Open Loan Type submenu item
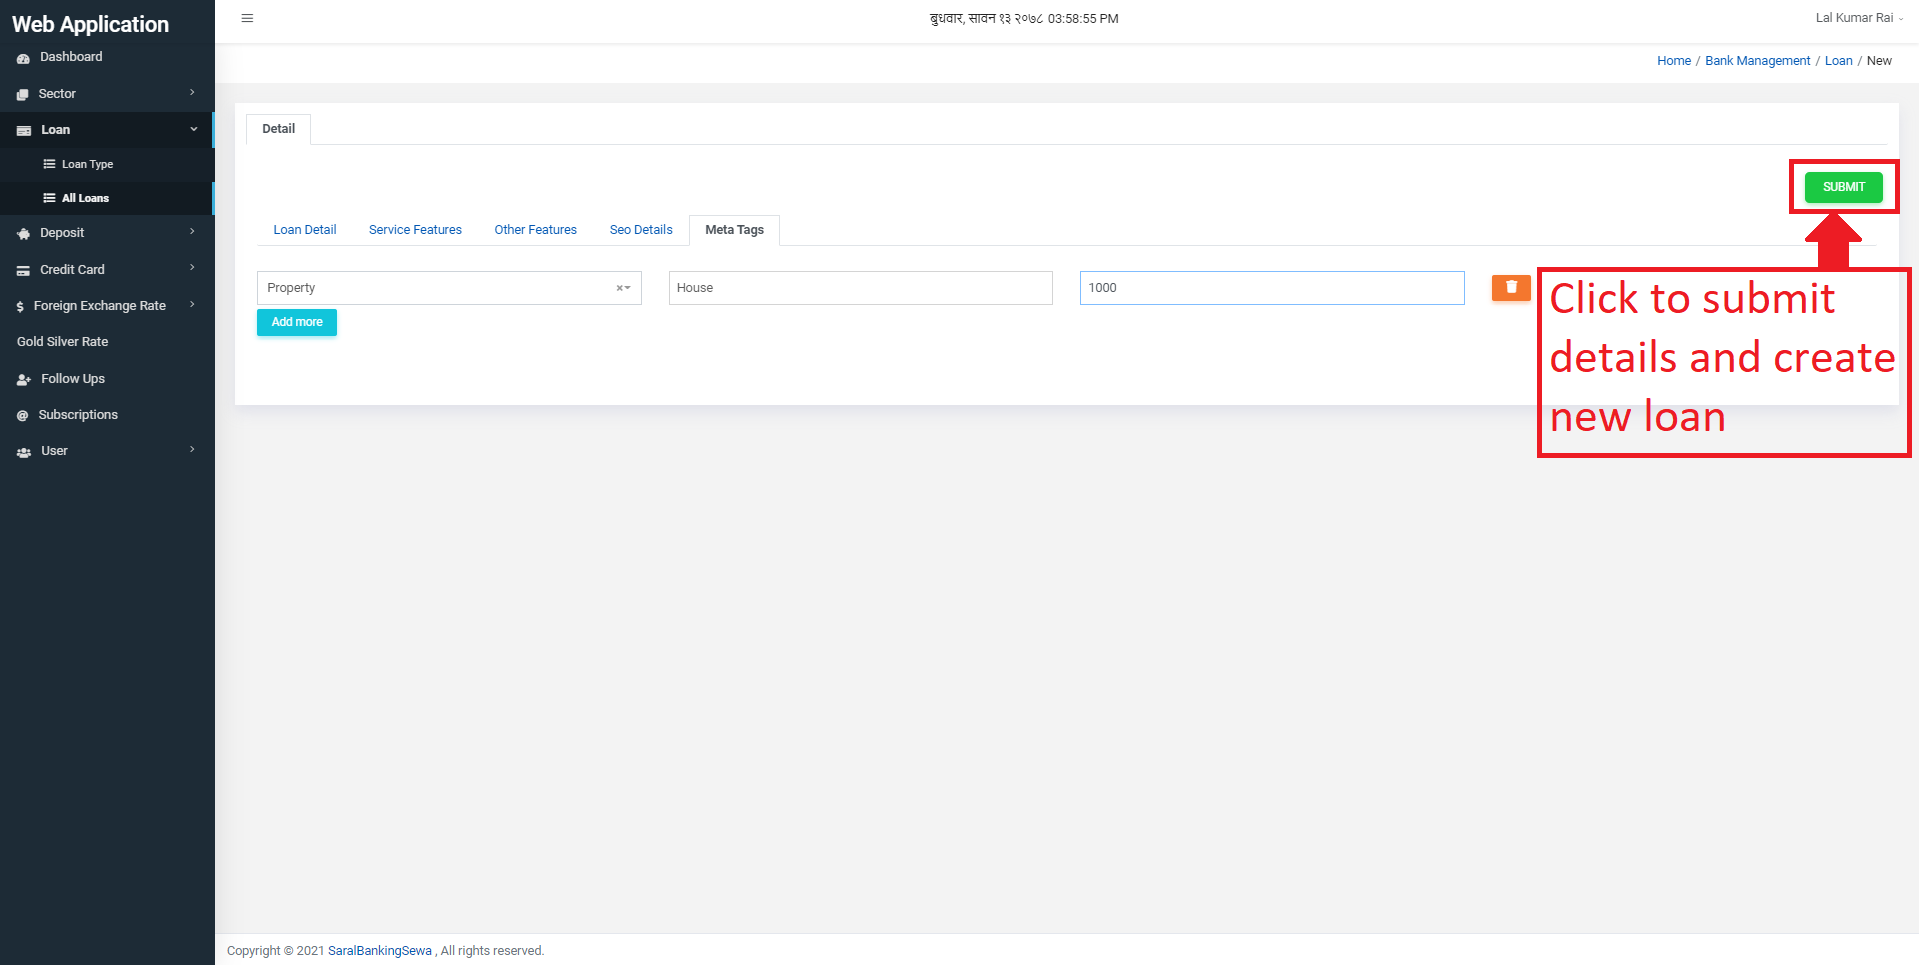This screenshot has height=965, width=1919. [107, 164]
